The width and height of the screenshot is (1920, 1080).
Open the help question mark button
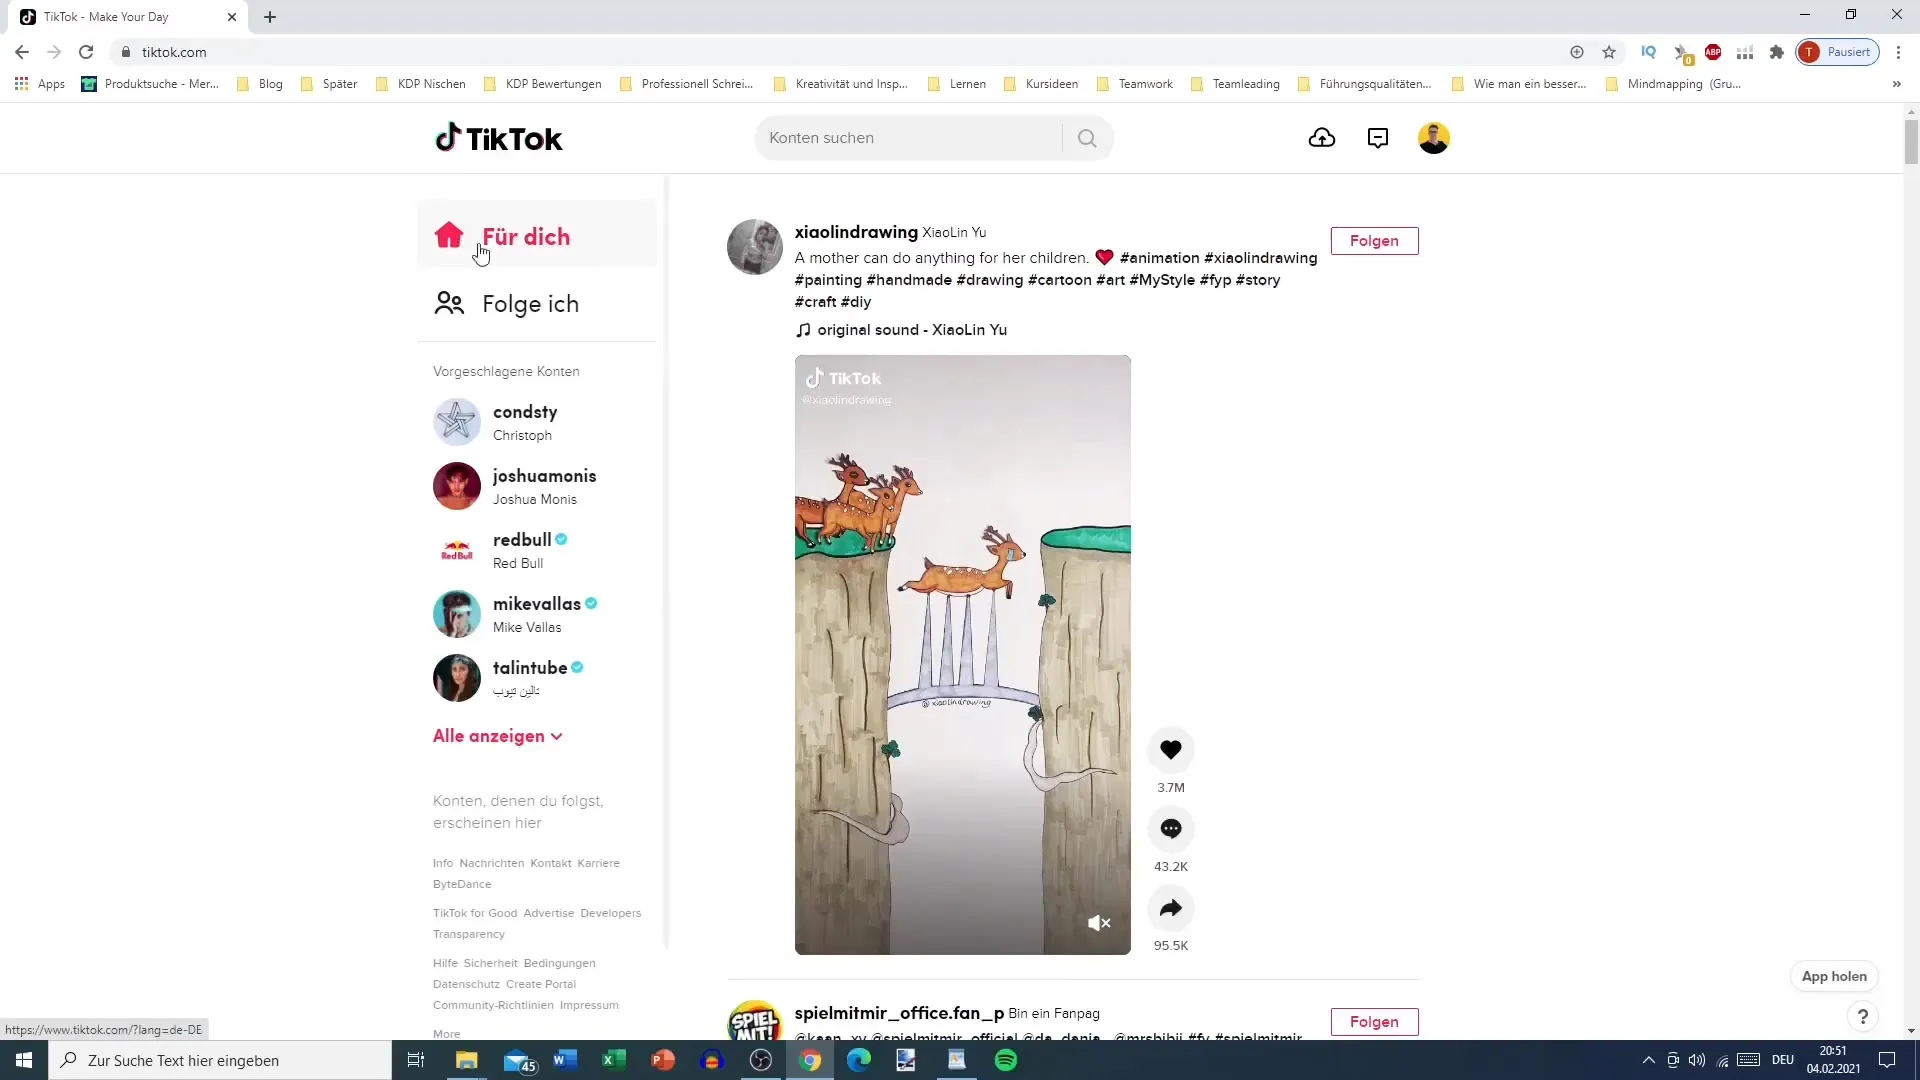tap(1862, 1017)
